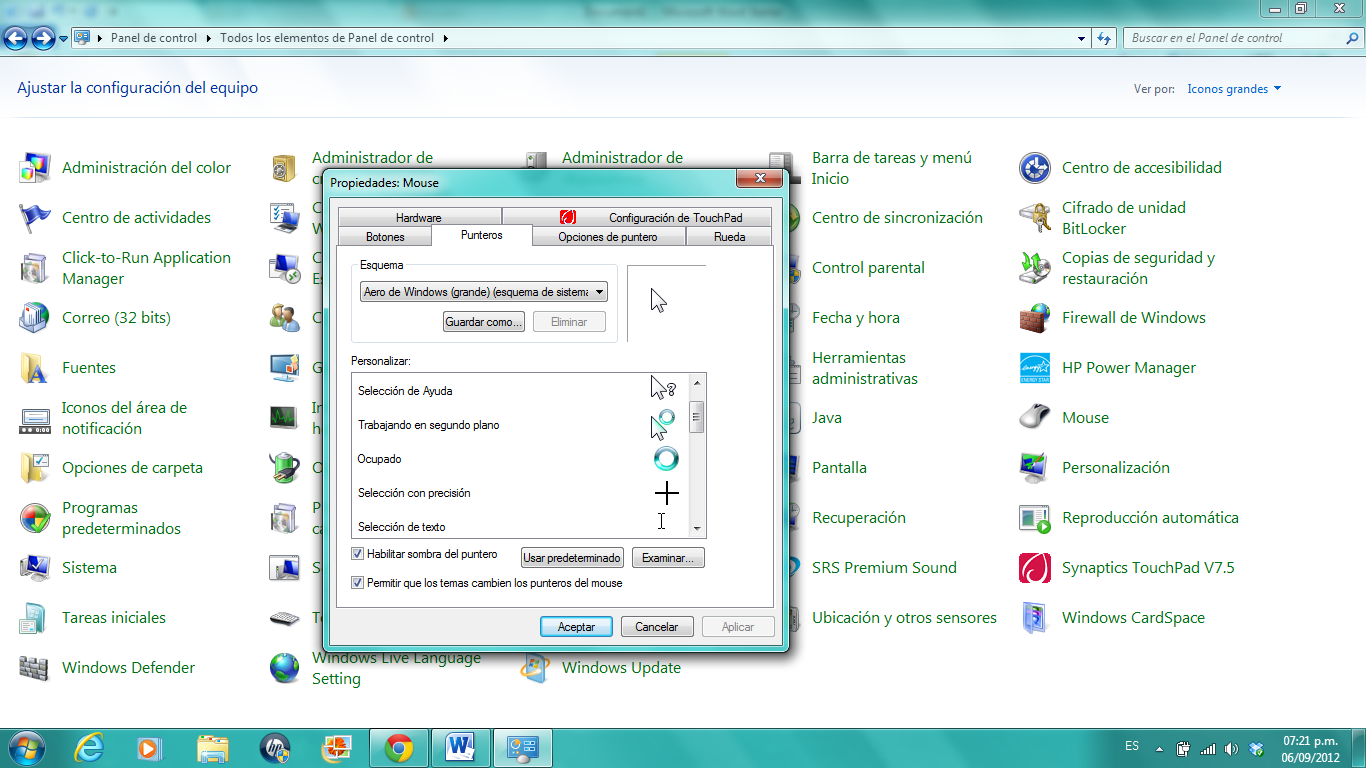Open the Java control panel
The width and height of the screenshot is (1366, 768).
[826, 417]
